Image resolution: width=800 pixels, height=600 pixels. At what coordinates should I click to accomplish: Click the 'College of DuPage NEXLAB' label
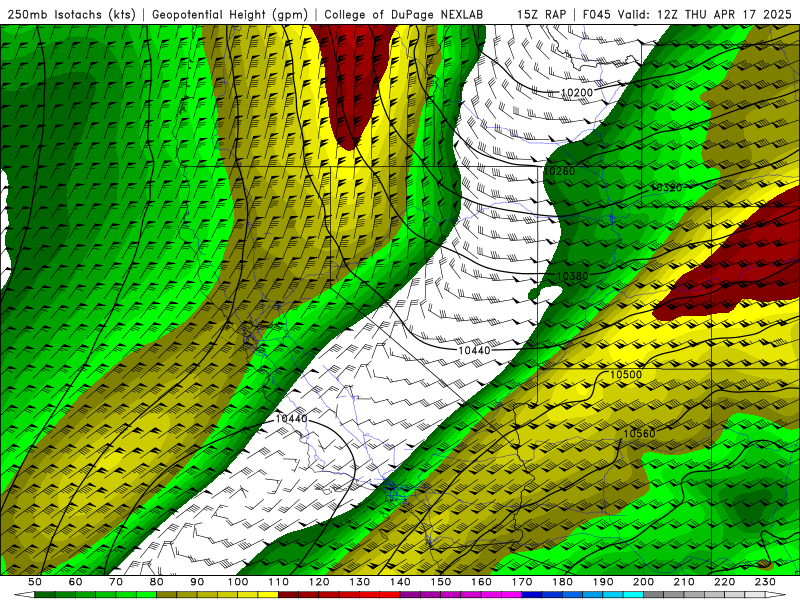403,14
